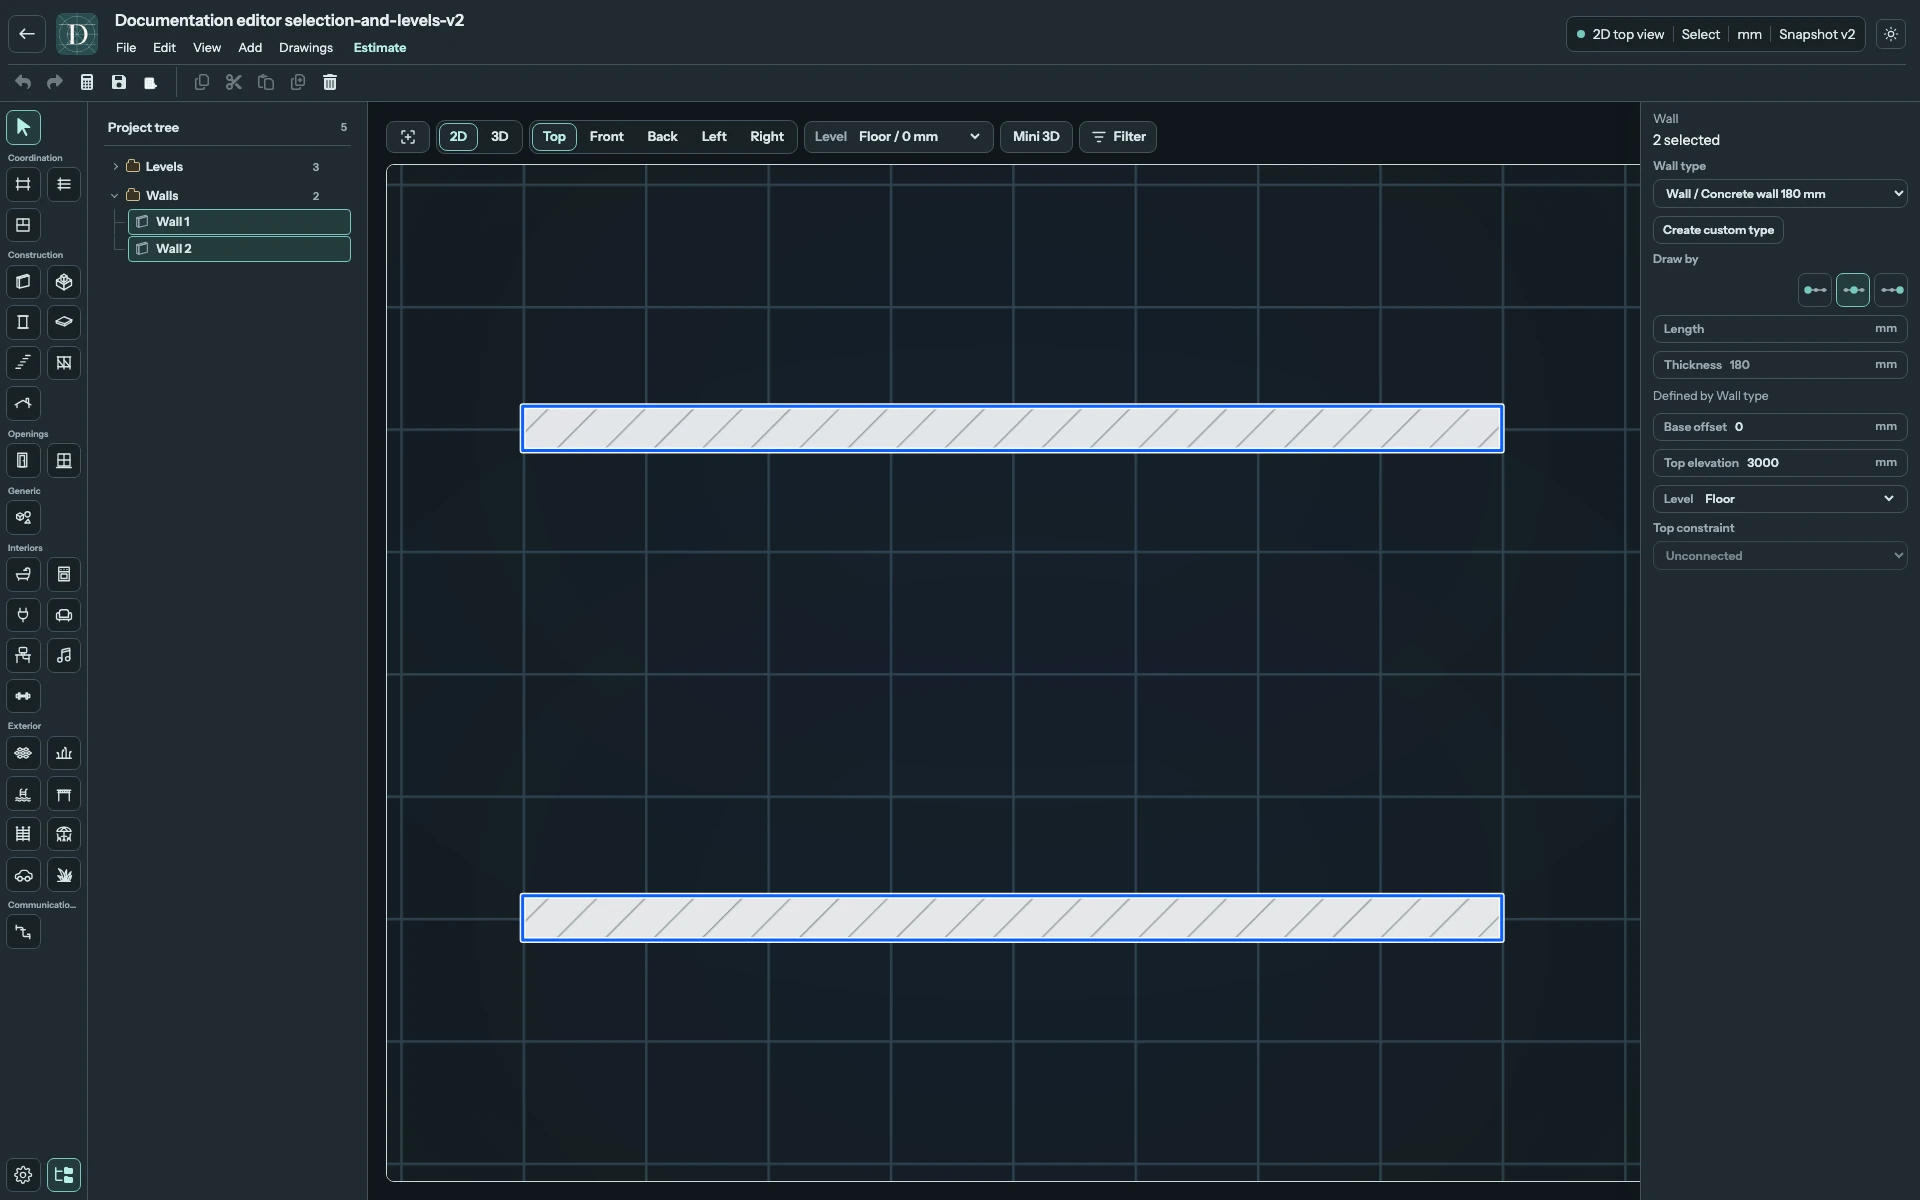Viewport: 1920px width, 1200px height.
Task: Open the File menu
Action: (x=126, y=48)
